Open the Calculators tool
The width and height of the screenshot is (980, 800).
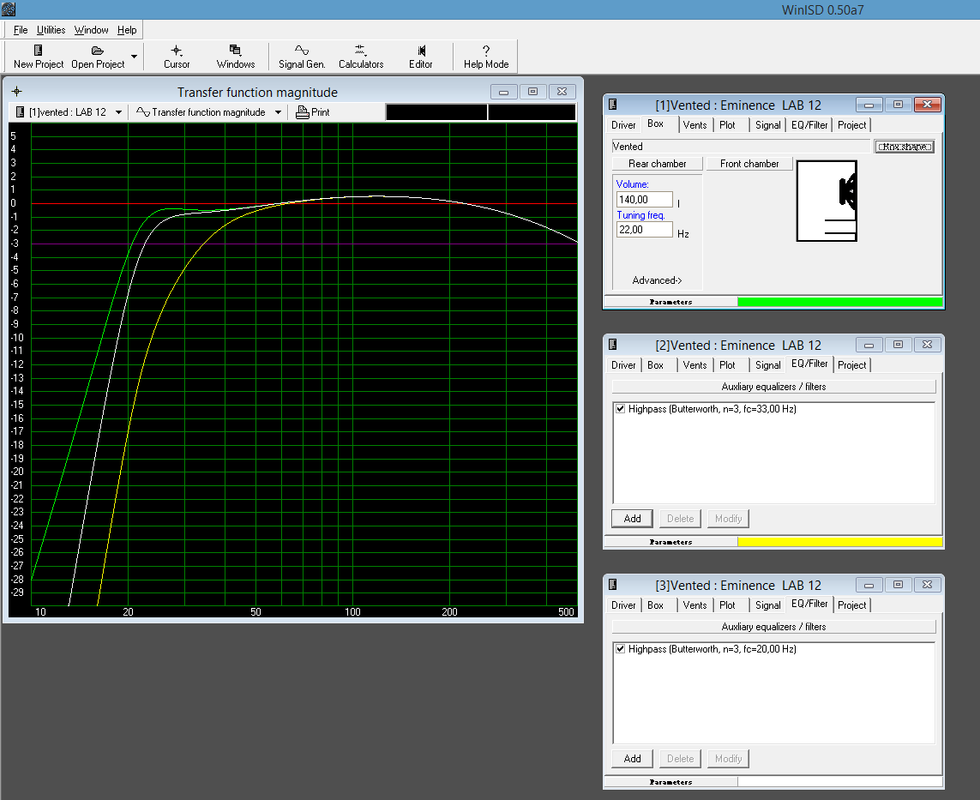point(361,56)
